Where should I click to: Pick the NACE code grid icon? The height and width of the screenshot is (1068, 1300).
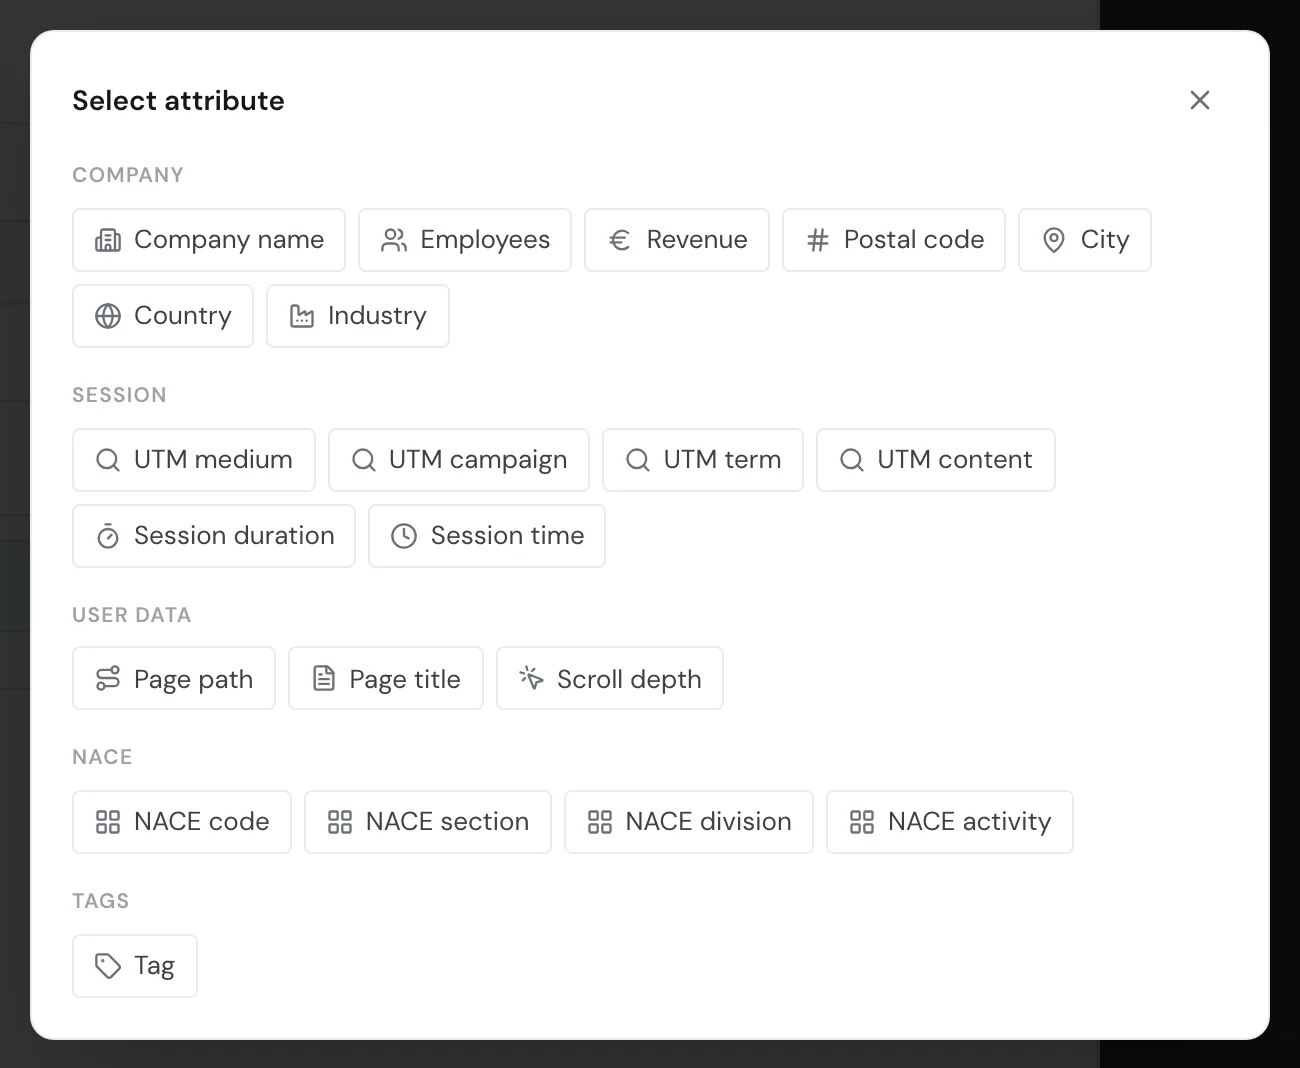click(x=108, y=822)
